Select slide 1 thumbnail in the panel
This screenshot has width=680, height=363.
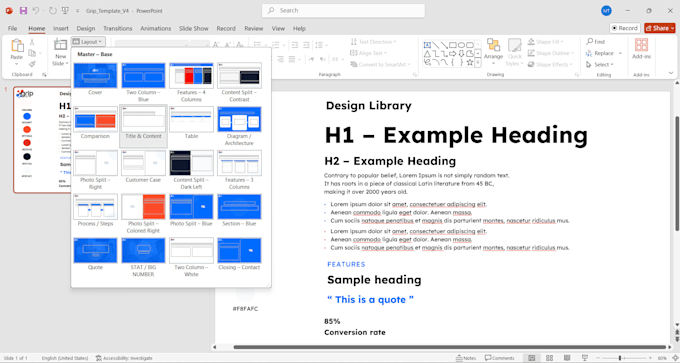pyautogui.click(x=43, y=139)
